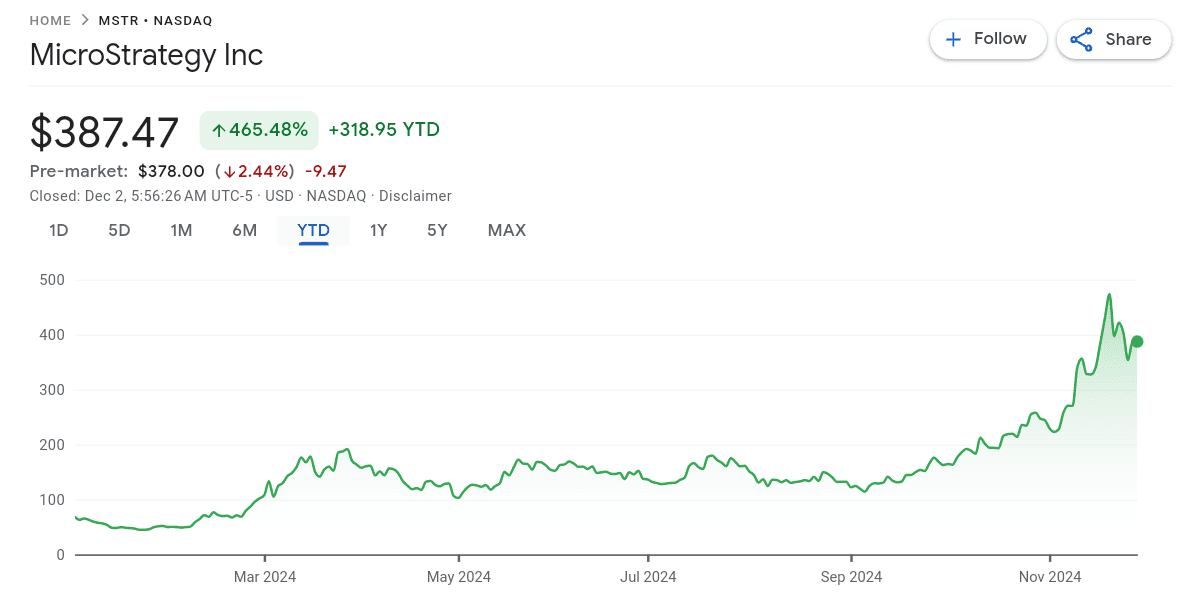Click the breadcrumb chevron after HOME
The width and height of the screenshot is (1199, 604).
pos(85,20)
